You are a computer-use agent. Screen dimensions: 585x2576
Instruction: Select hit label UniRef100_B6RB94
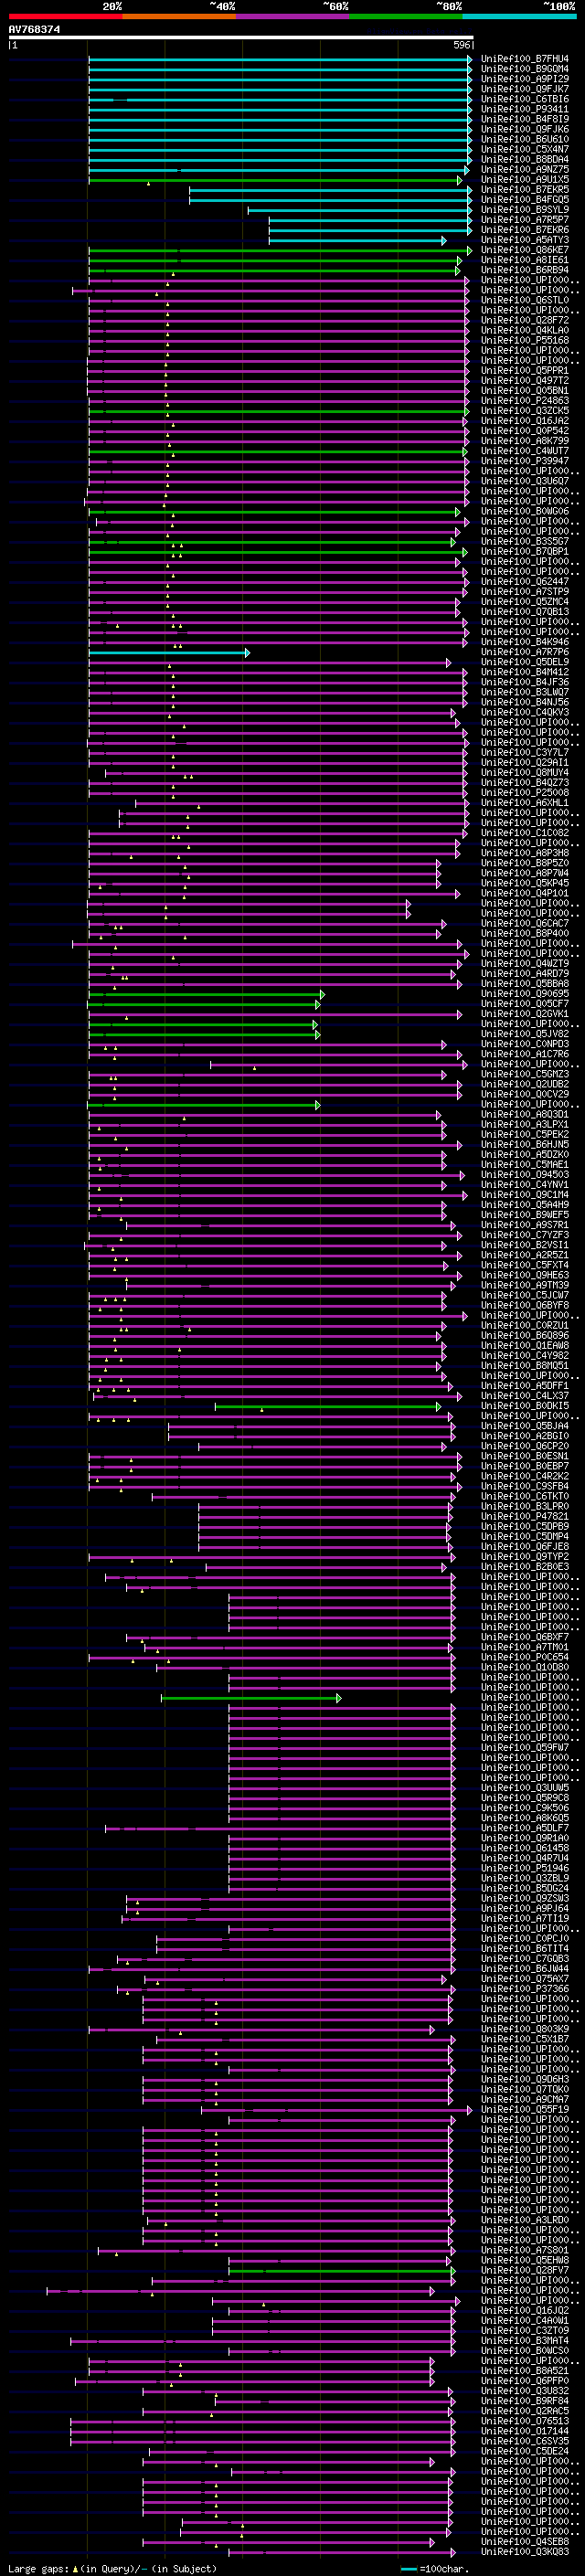click(x=525, y=270)
